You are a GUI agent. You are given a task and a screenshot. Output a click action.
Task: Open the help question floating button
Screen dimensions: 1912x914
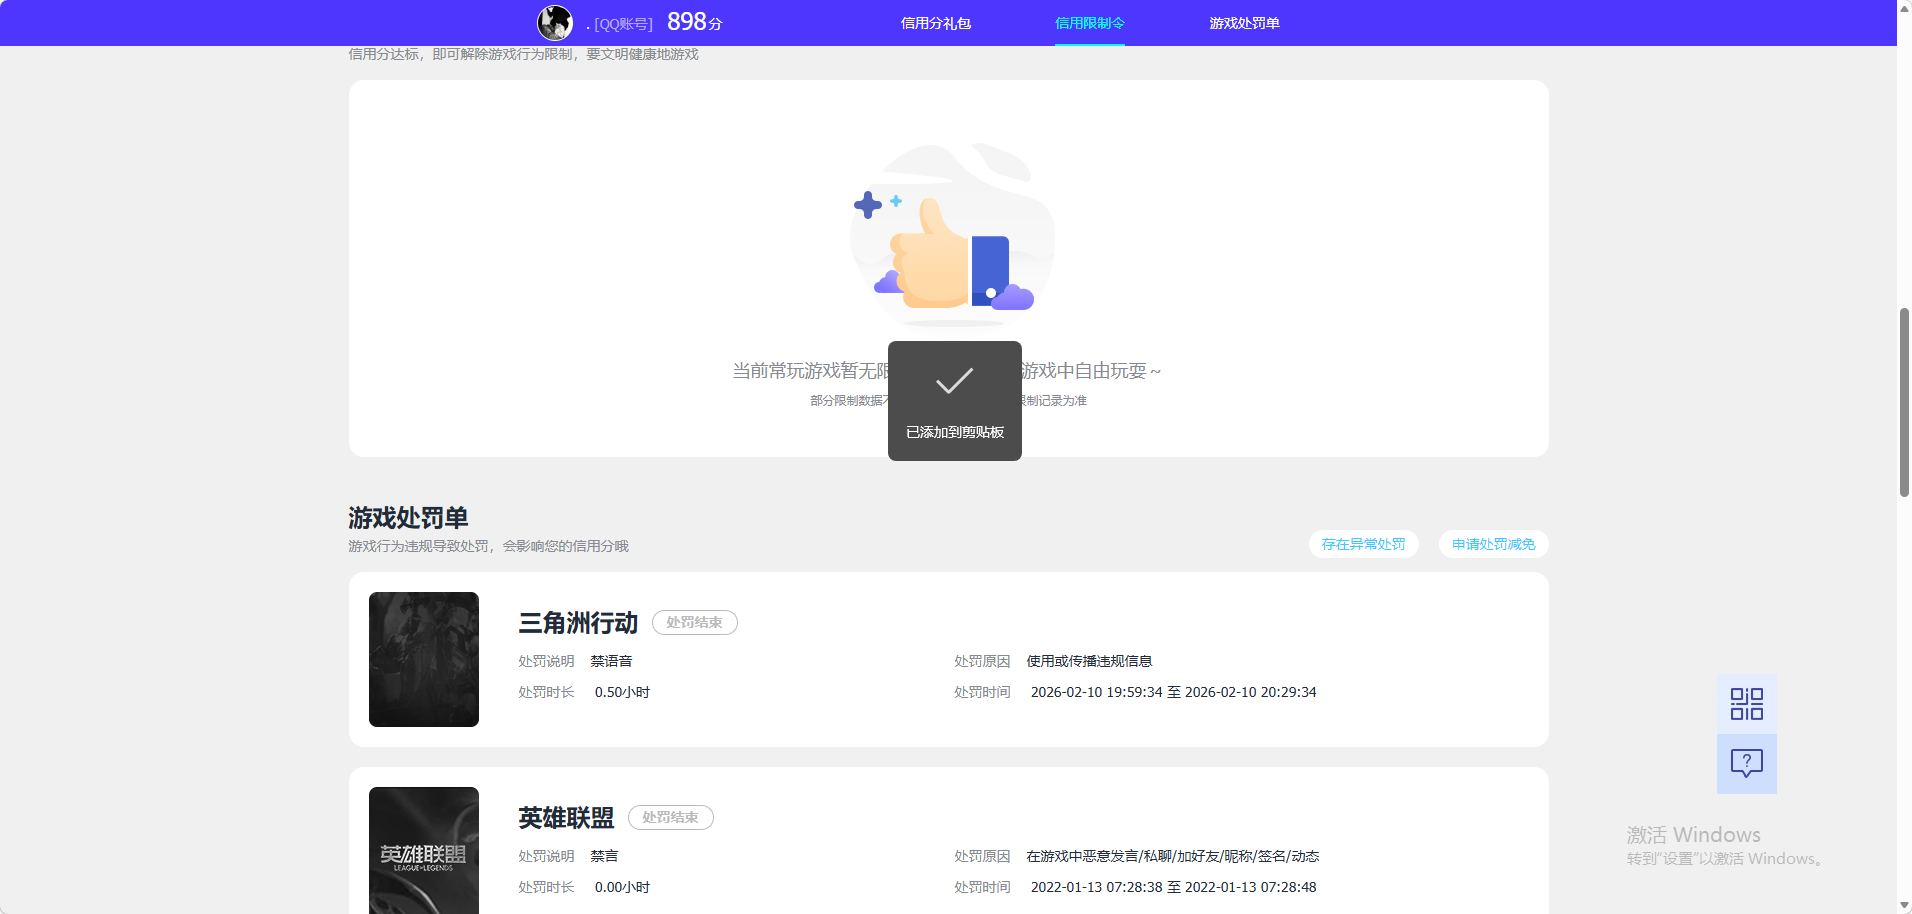pos(1746,764)
